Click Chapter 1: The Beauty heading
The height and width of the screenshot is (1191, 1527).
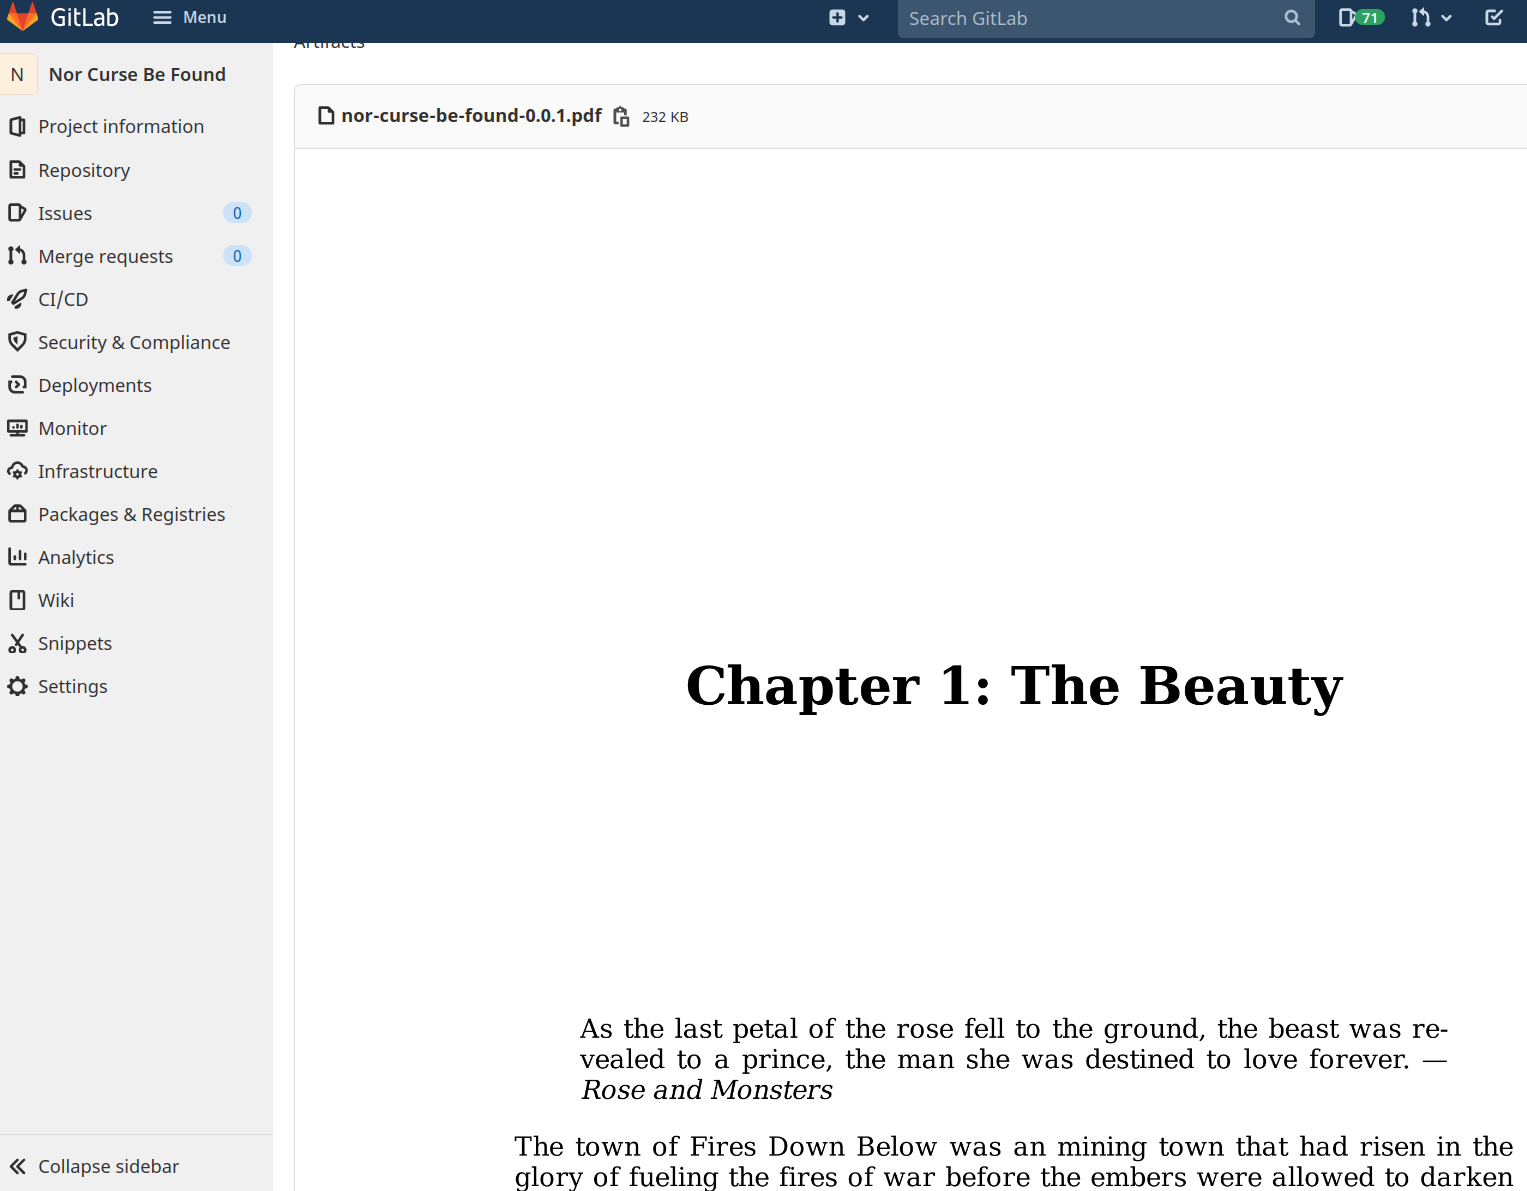coord(1014,687)
